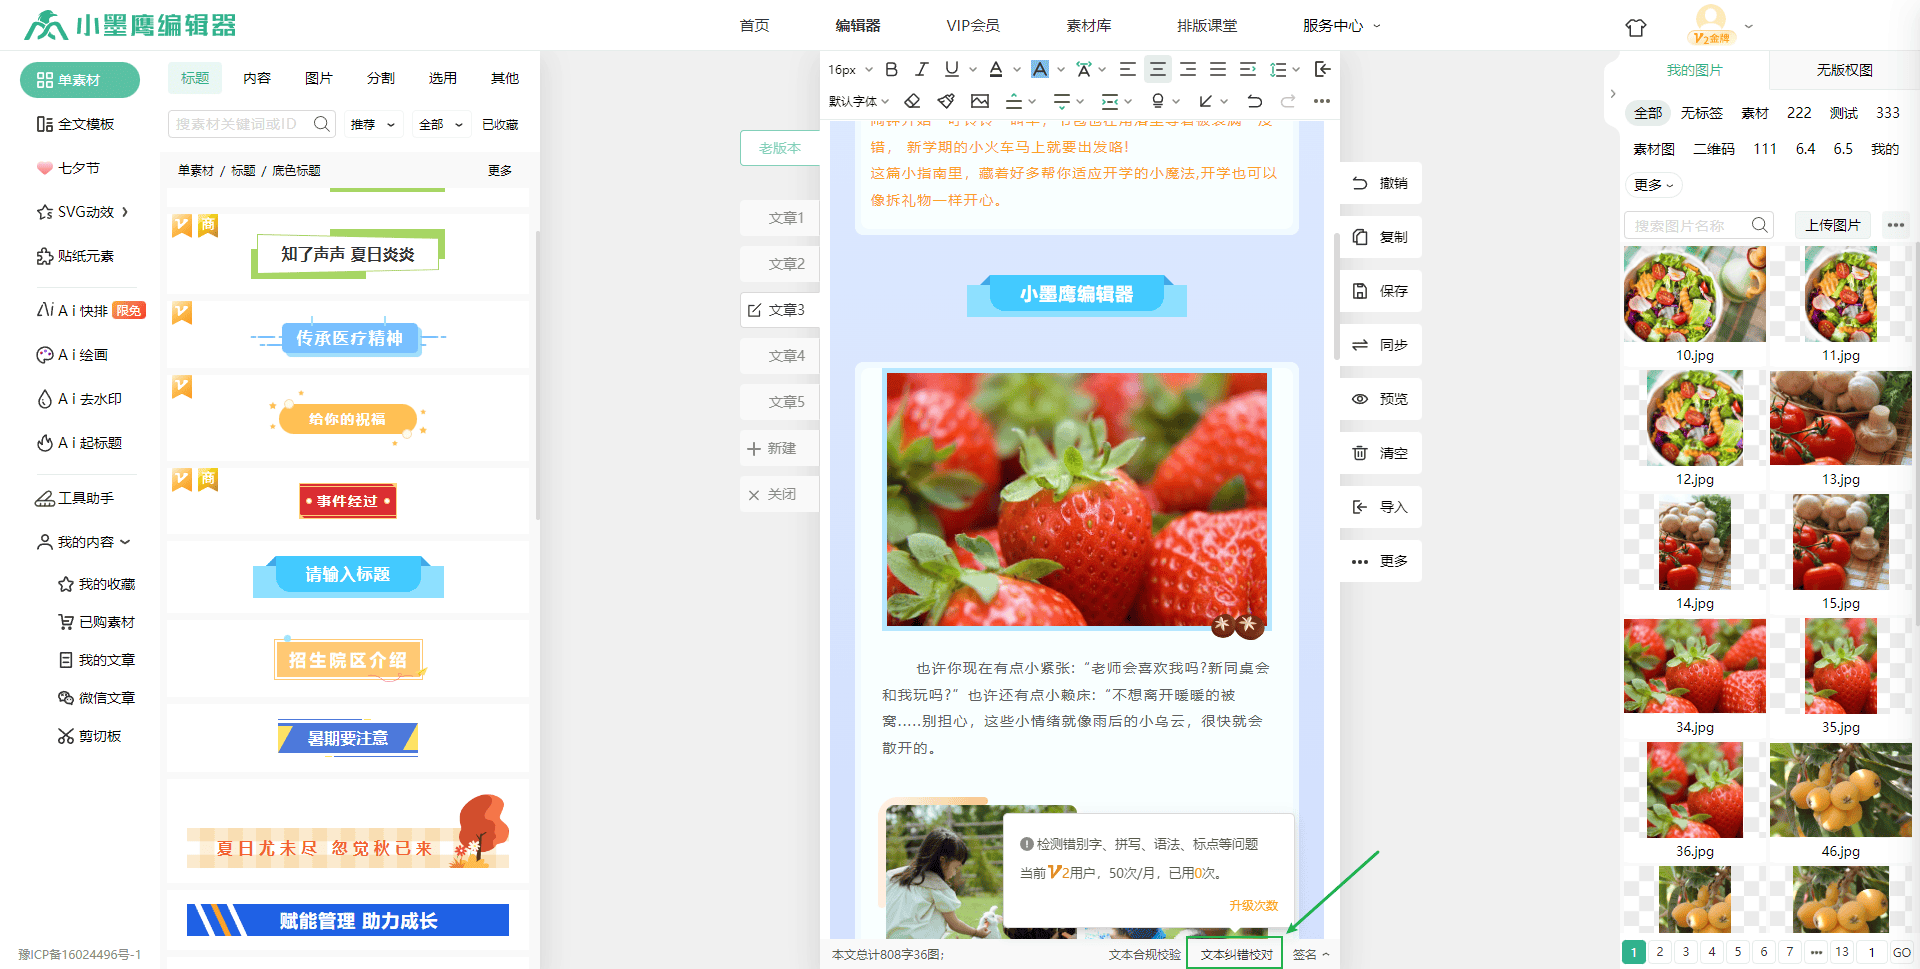1920x969 pixels.
Task: Click the eraser clear-format icon
Action: point(912,101)
